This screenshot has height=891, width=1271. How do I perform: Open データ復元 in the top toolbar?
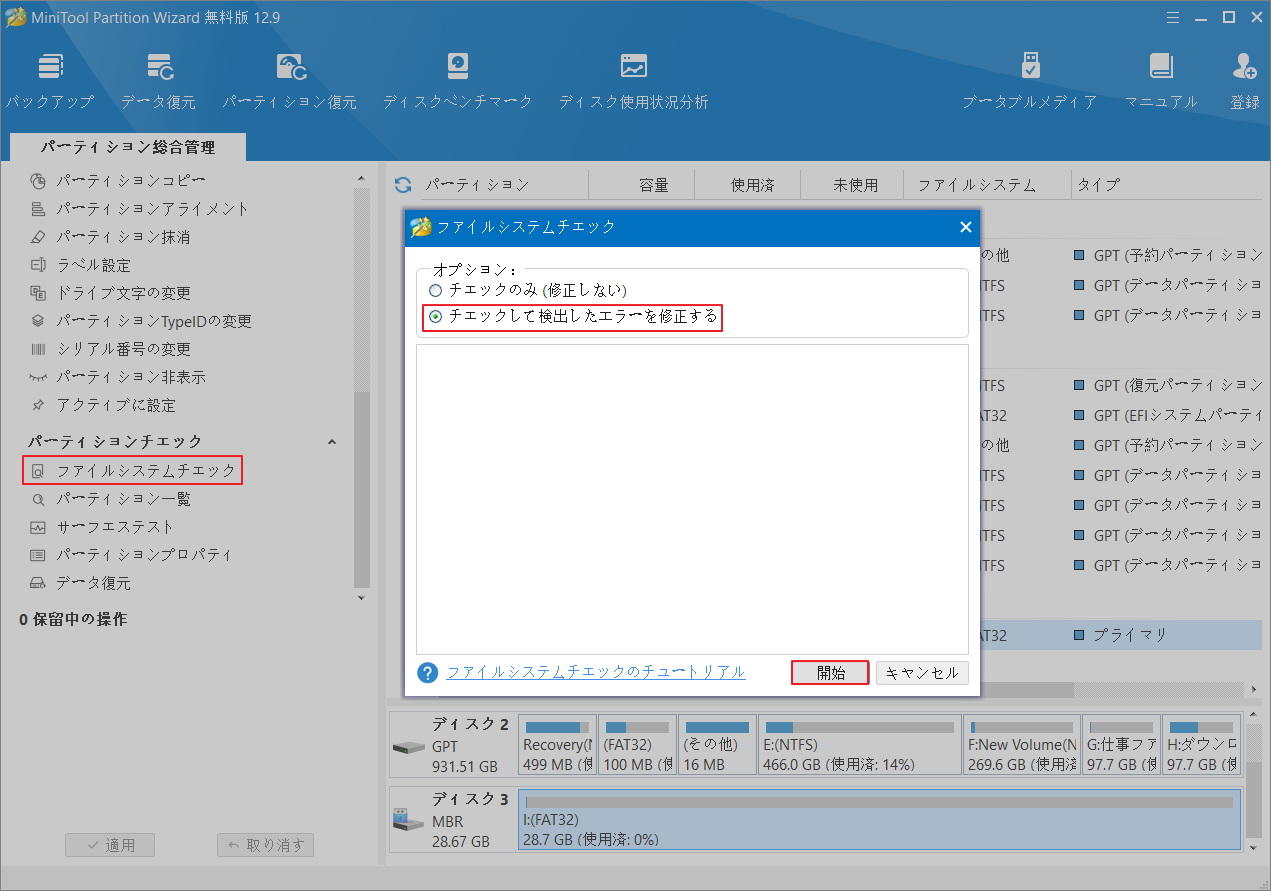pyautogui.click(x=159, y=80)
